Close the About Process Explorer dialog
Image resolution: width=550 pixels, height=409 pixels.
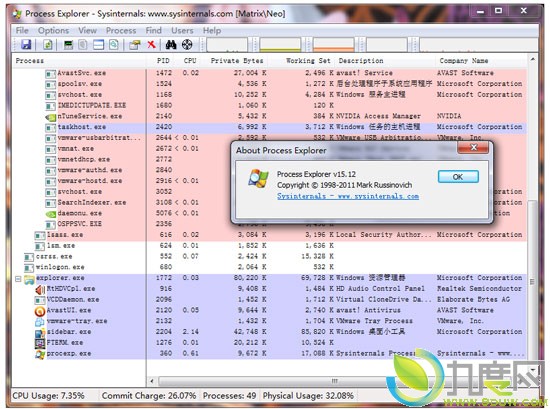pyautogui.click(x=473, y=147)
